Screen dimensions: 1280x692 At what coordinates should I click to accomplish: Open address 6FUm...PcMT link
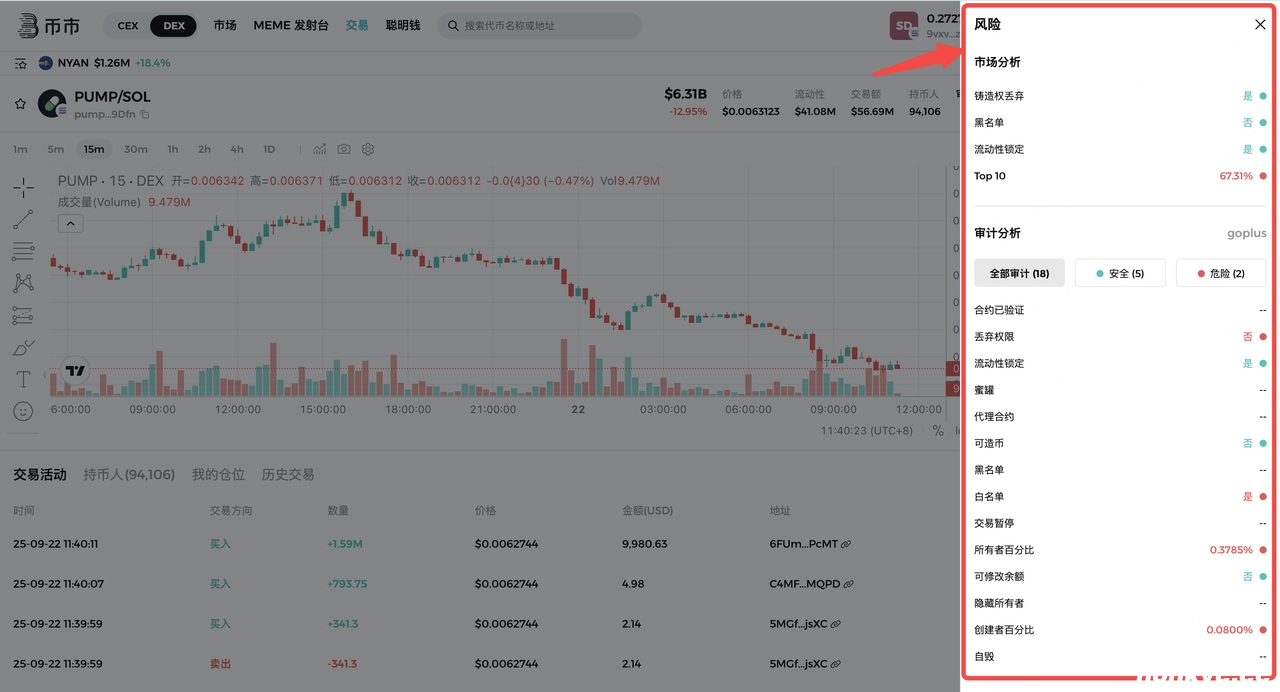pyautogui.click(x=846, y=544)
